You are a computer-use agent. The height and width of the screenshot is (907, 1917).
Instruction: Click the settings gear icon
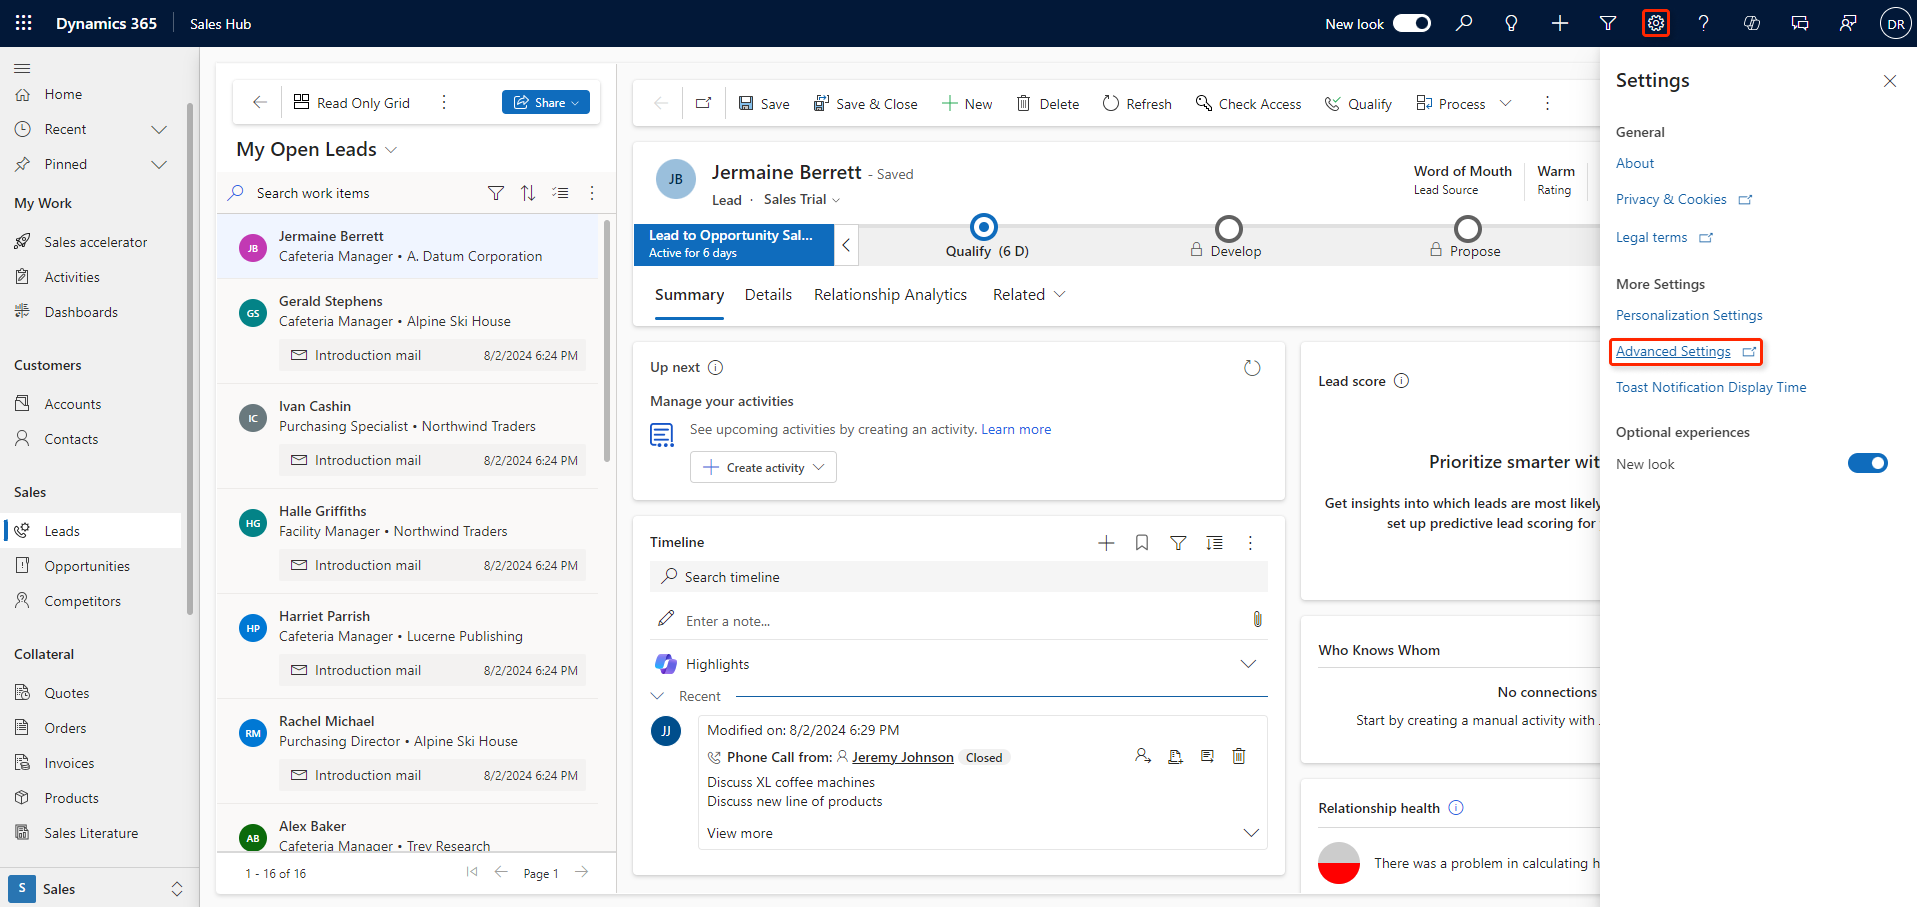click(1656, 23)
